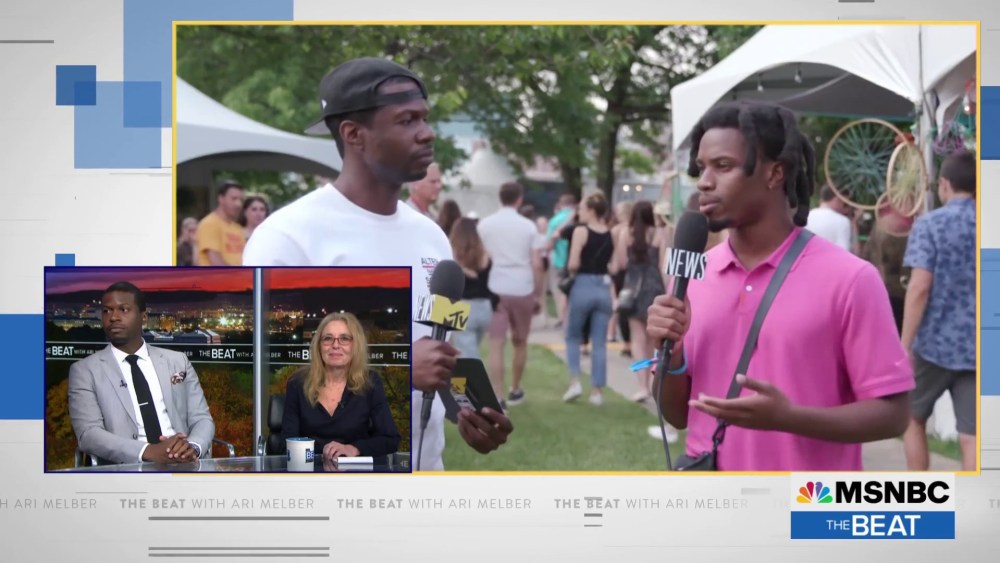Open the studio inset panel with gray-suited man
Screen dimensions: 1000x563
click(x=150, y=369)
